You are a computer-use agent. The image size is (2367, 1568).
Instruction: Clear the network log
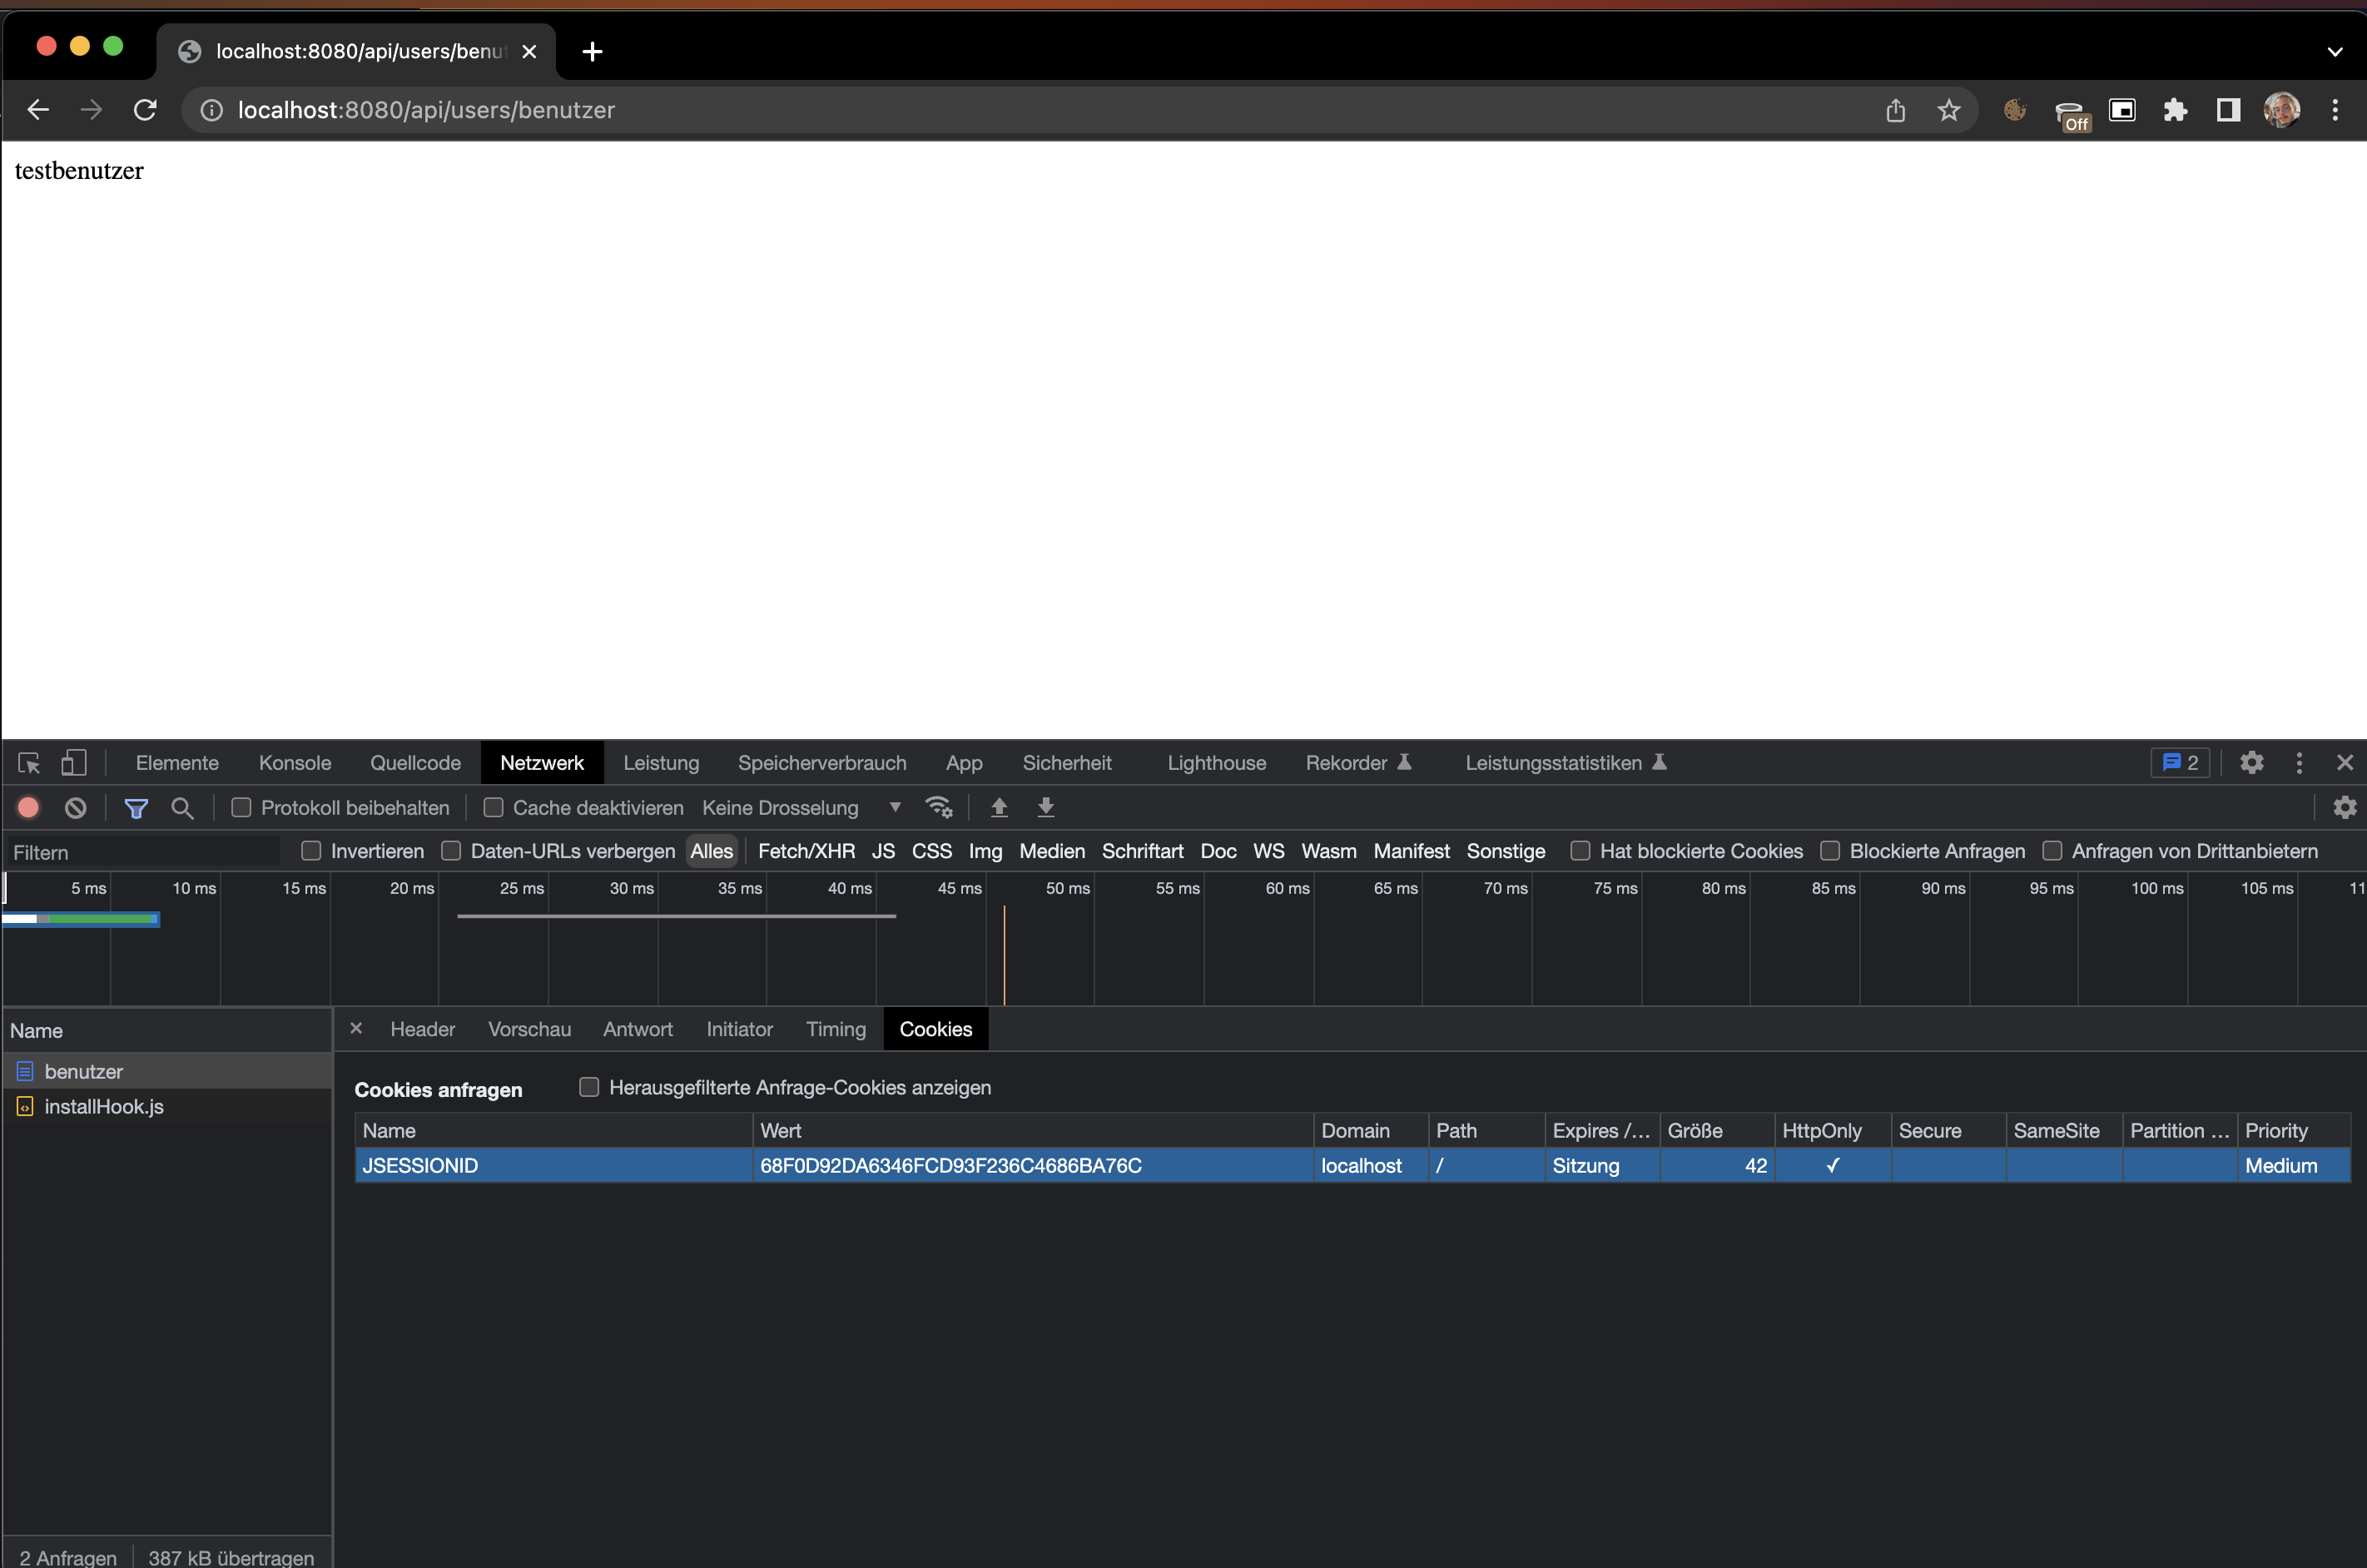tap(75, 807)
